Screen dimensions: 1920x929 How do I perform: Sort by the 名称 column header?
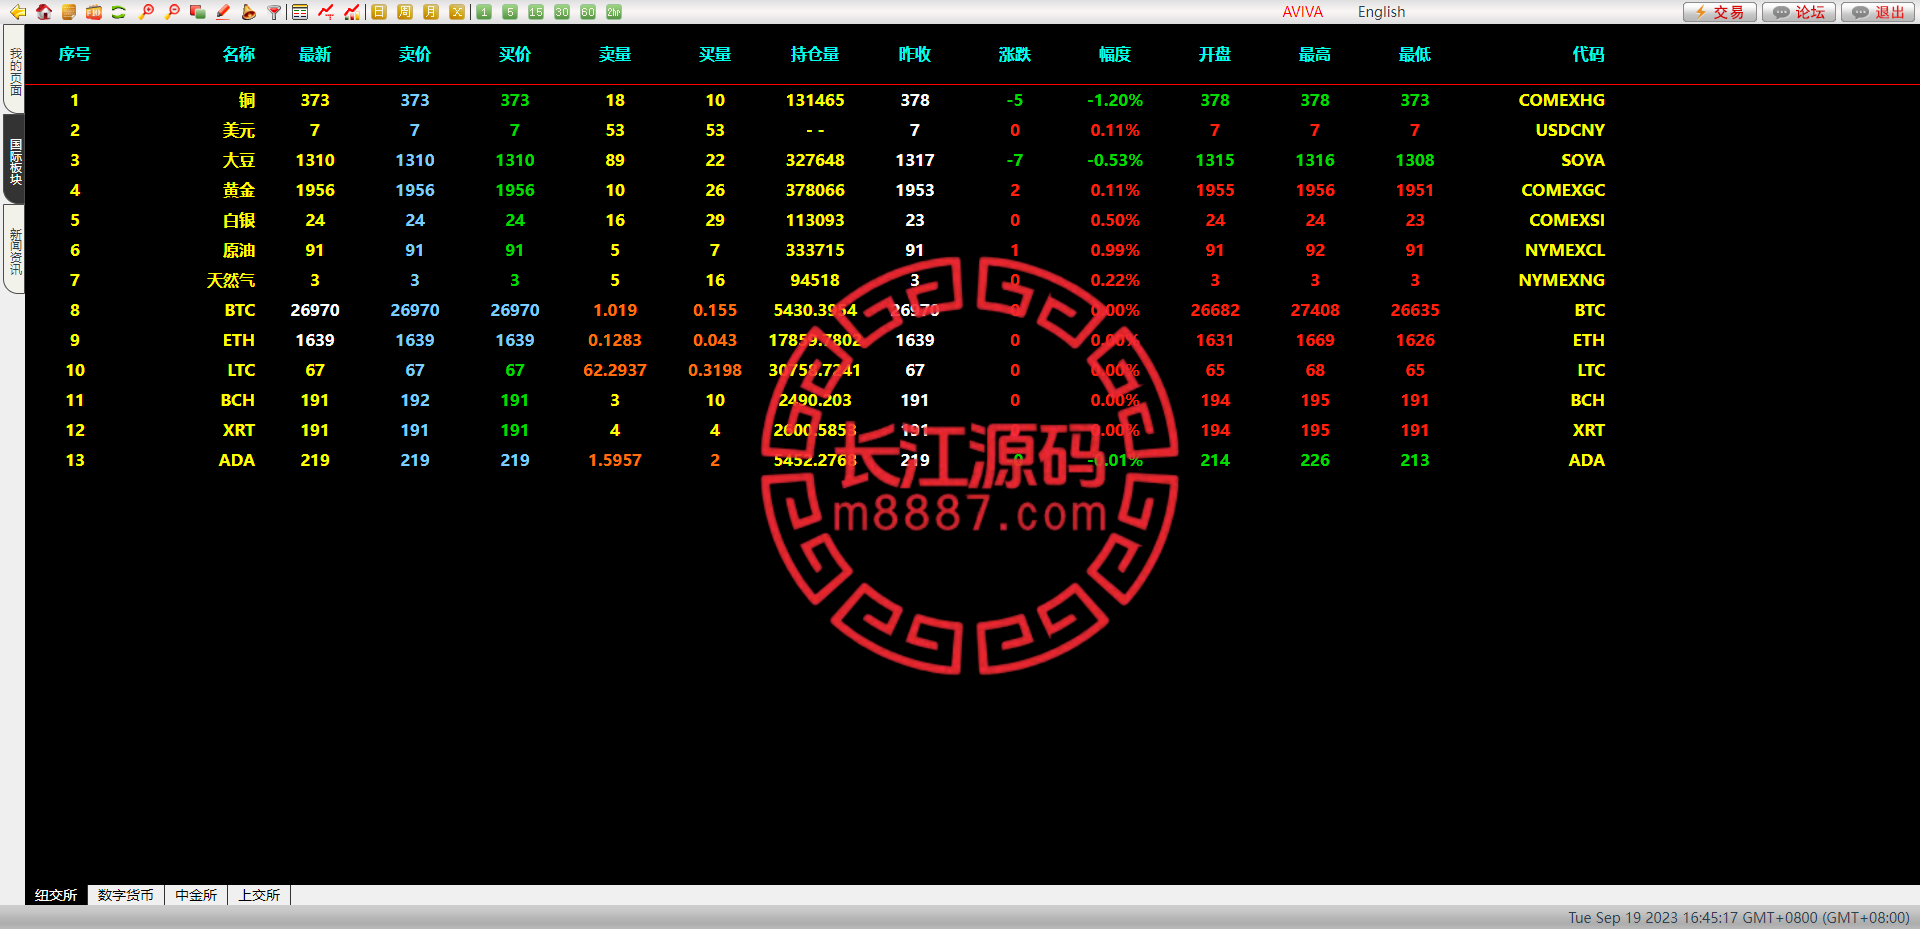tap(239, 54)
